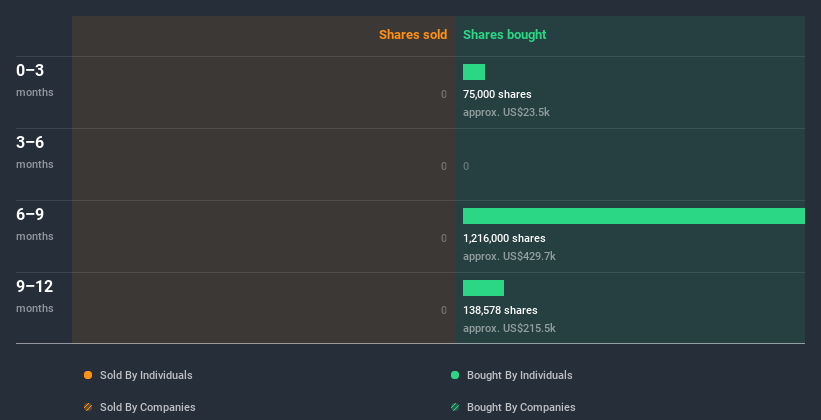Image resolution: width=821 pixels, height=420 pixels.
Task: Click the 9–12 months row label
Action: pos(35,296)
